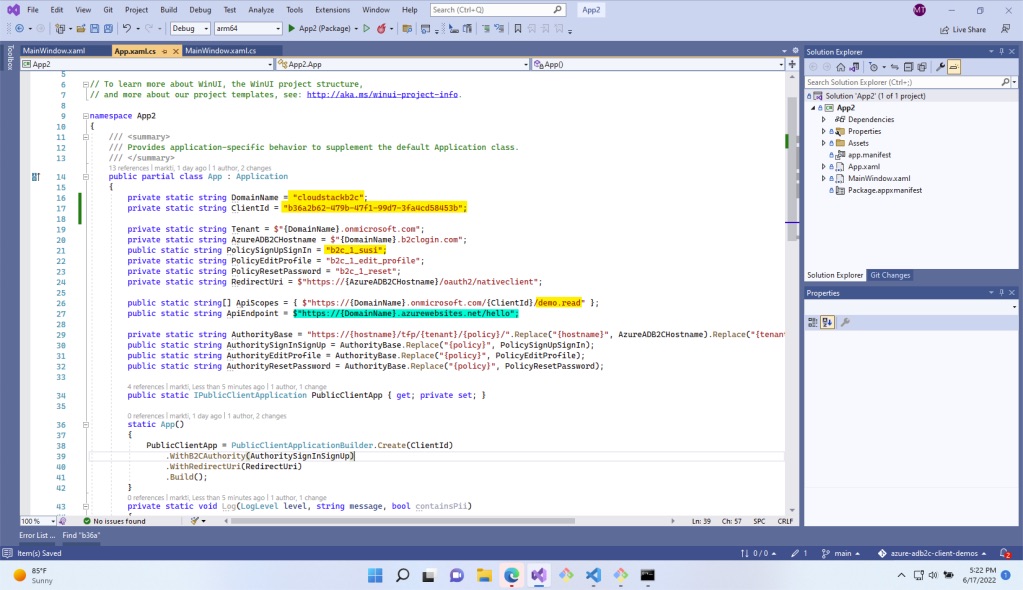Click the Search (Ctrl+Q) box

[x=497, y=10]
